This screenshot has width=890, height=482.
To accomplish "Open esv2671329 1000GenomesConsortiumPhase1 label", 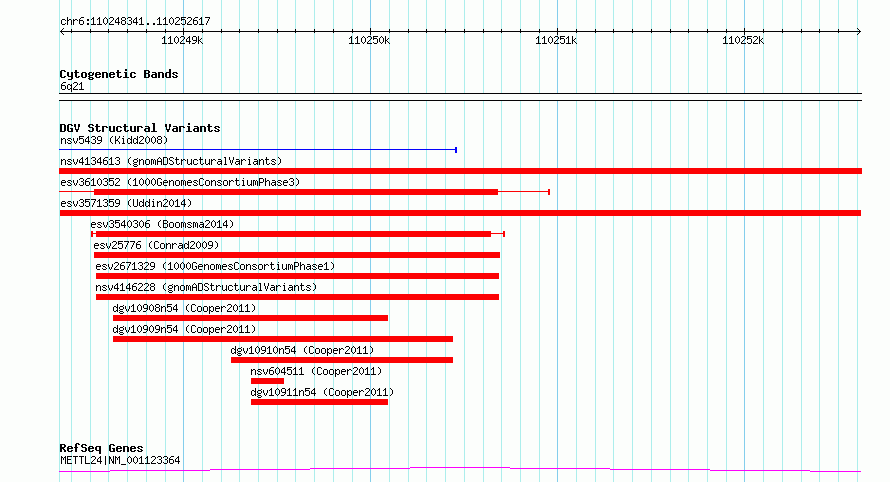I will pos(215,266).
